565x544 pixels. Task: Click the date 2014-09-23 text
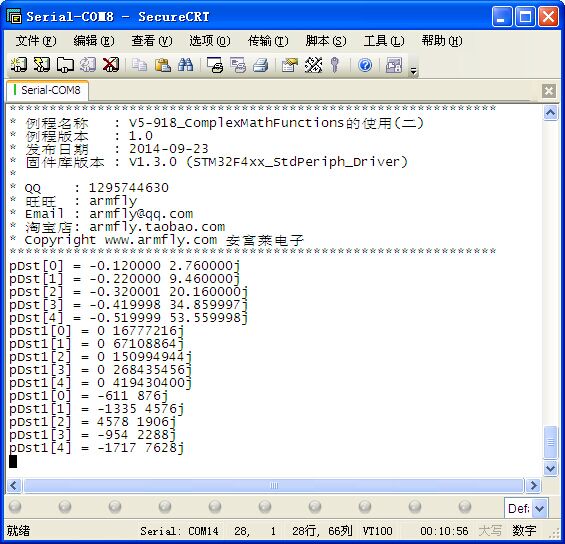[169, 148]
